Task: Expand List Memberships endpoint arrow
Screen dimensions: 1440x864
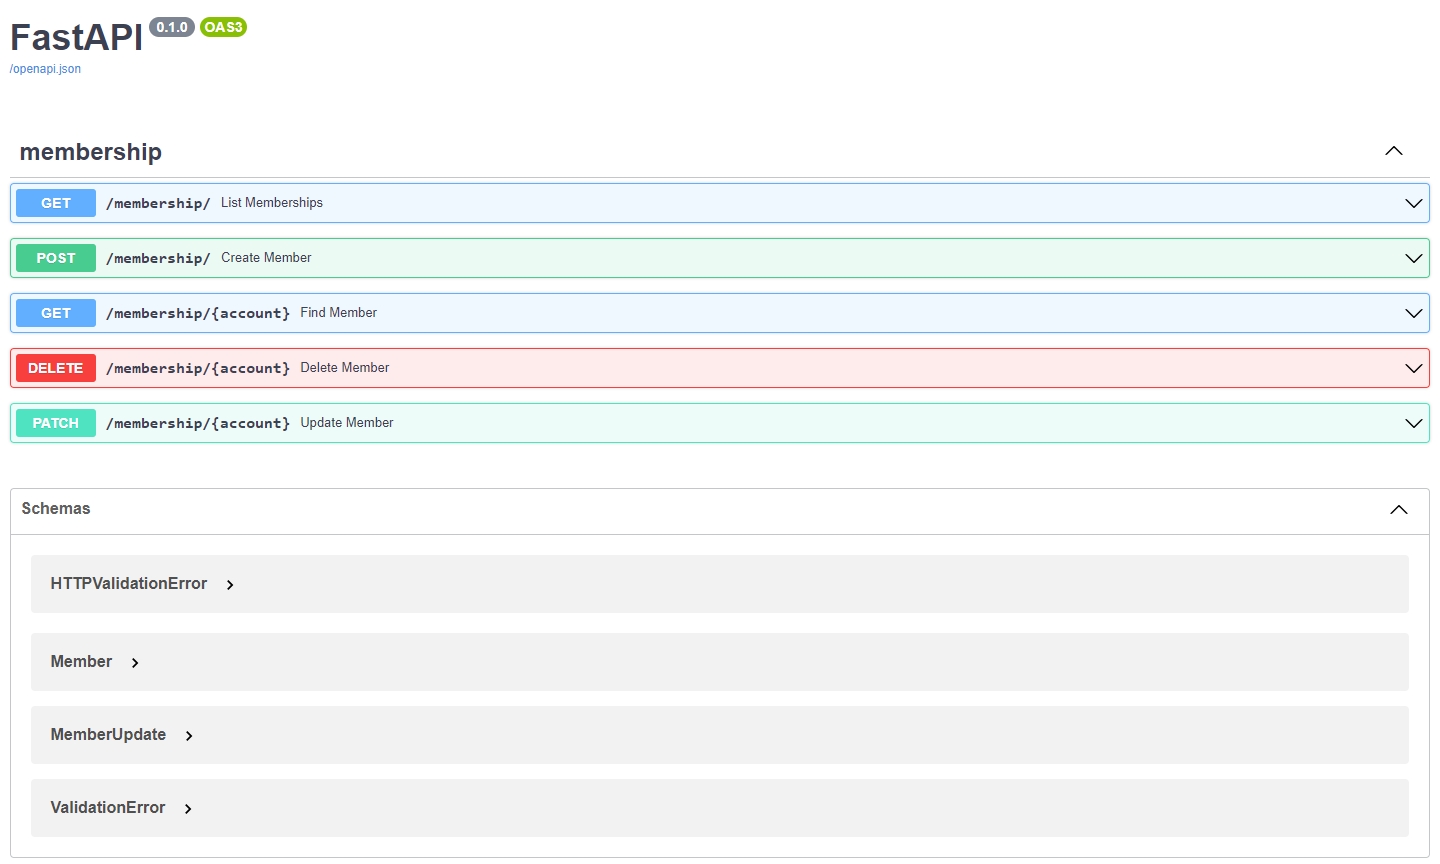Action: [1414, 203]
